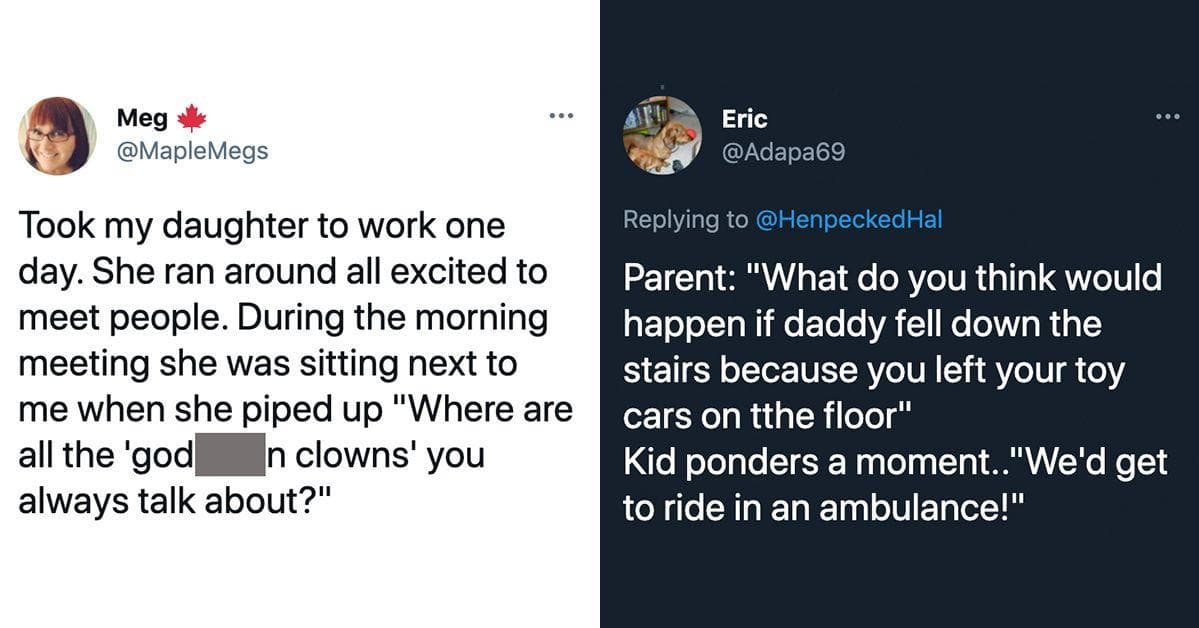Open the @Adapa69 handle
1199x628 pixels.
[783, 152]
